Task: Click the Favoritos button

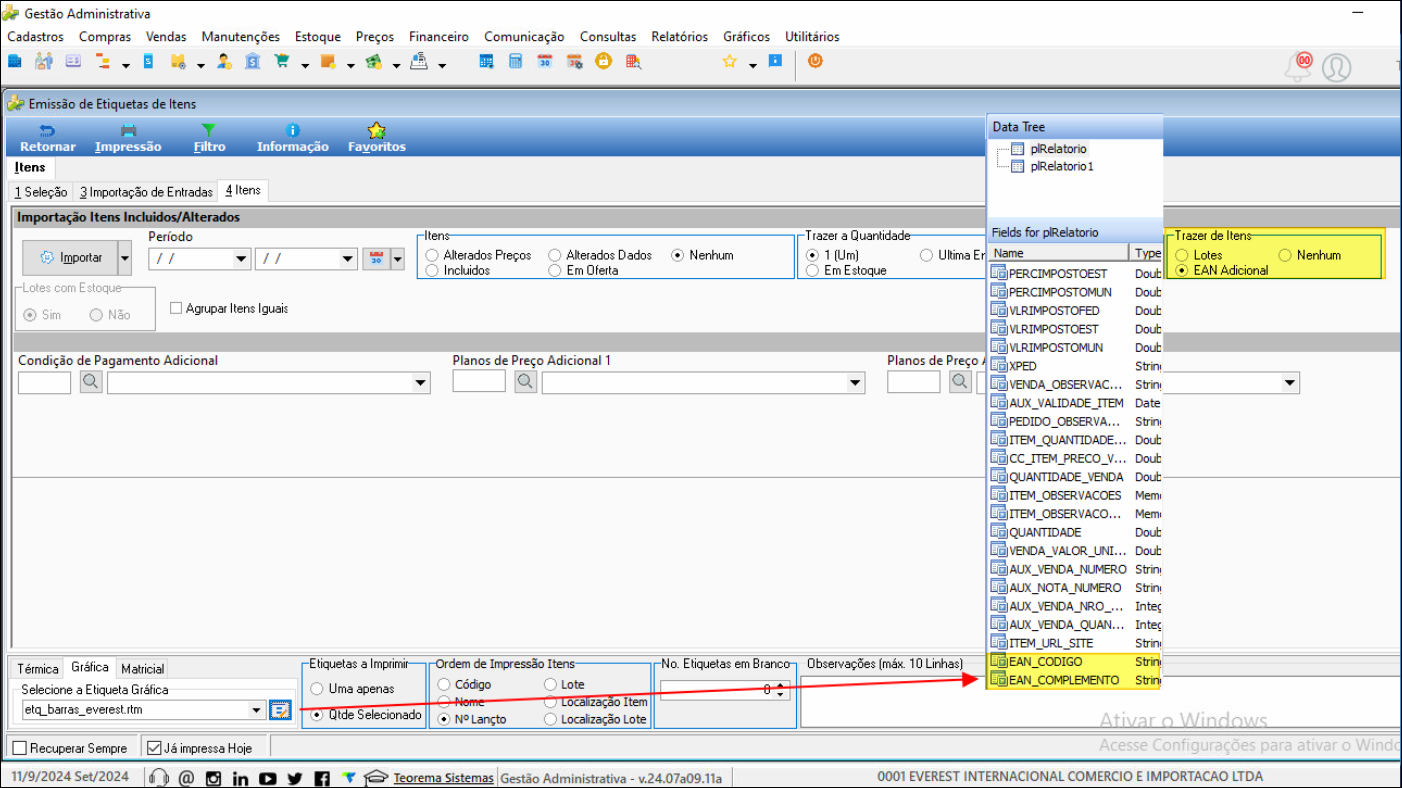Action: pyautogui.click(x=376, y=138)
